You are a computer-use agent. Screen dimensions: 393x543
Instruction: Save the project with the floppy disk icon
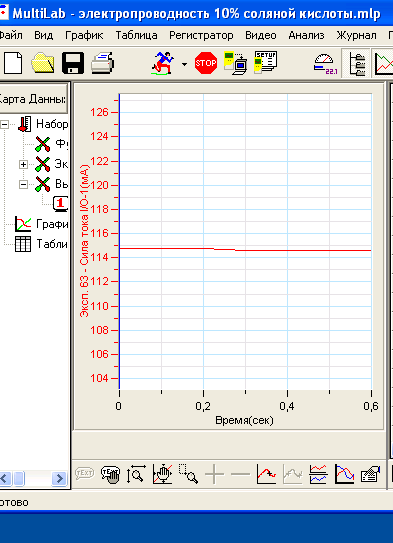(73, 63)
